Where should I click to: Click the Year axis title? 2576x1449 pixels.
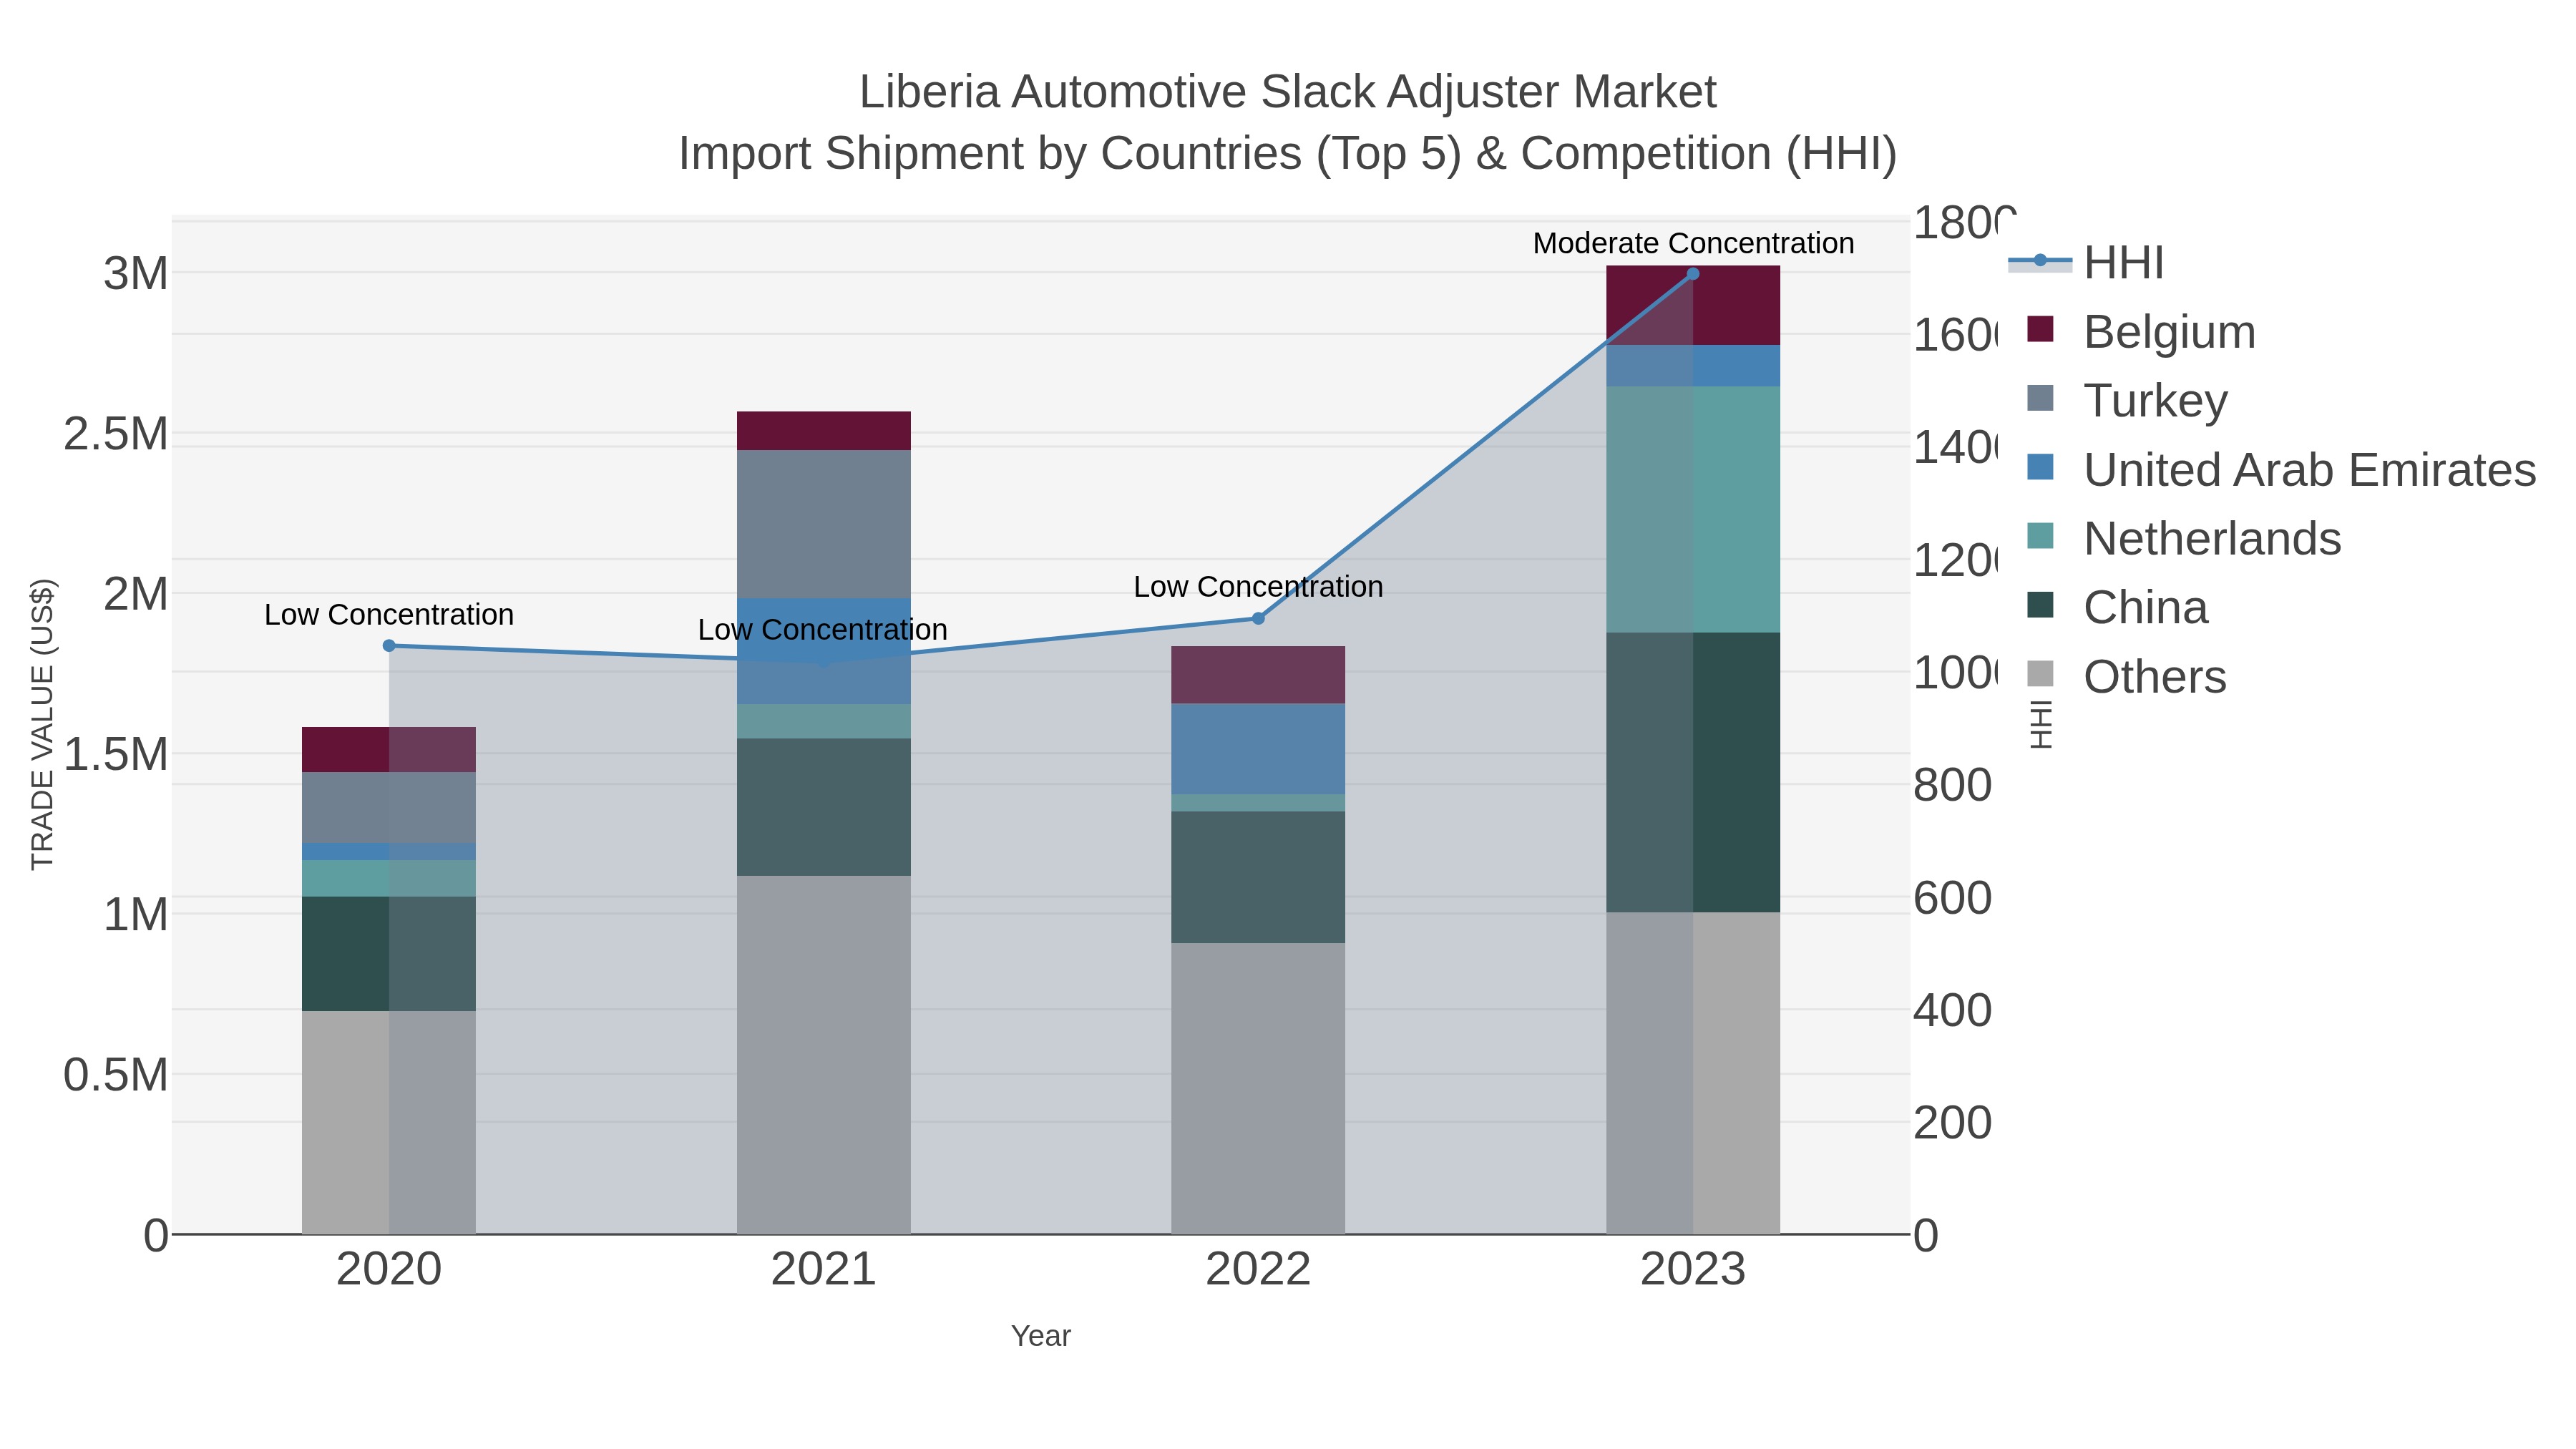(x=1041, y=1336)
